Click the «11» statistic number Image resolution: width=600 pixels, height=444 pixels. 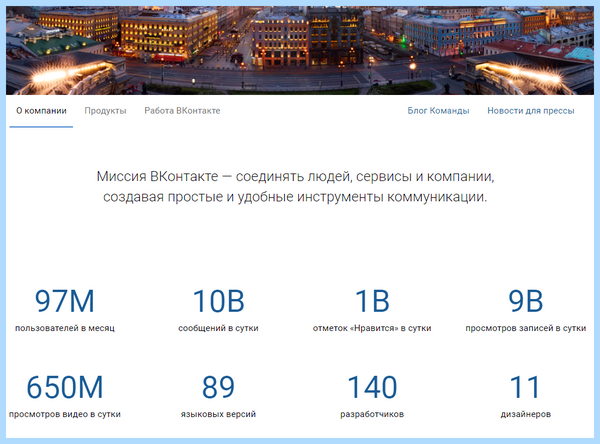pyautogui.click(x=525, y=387)
